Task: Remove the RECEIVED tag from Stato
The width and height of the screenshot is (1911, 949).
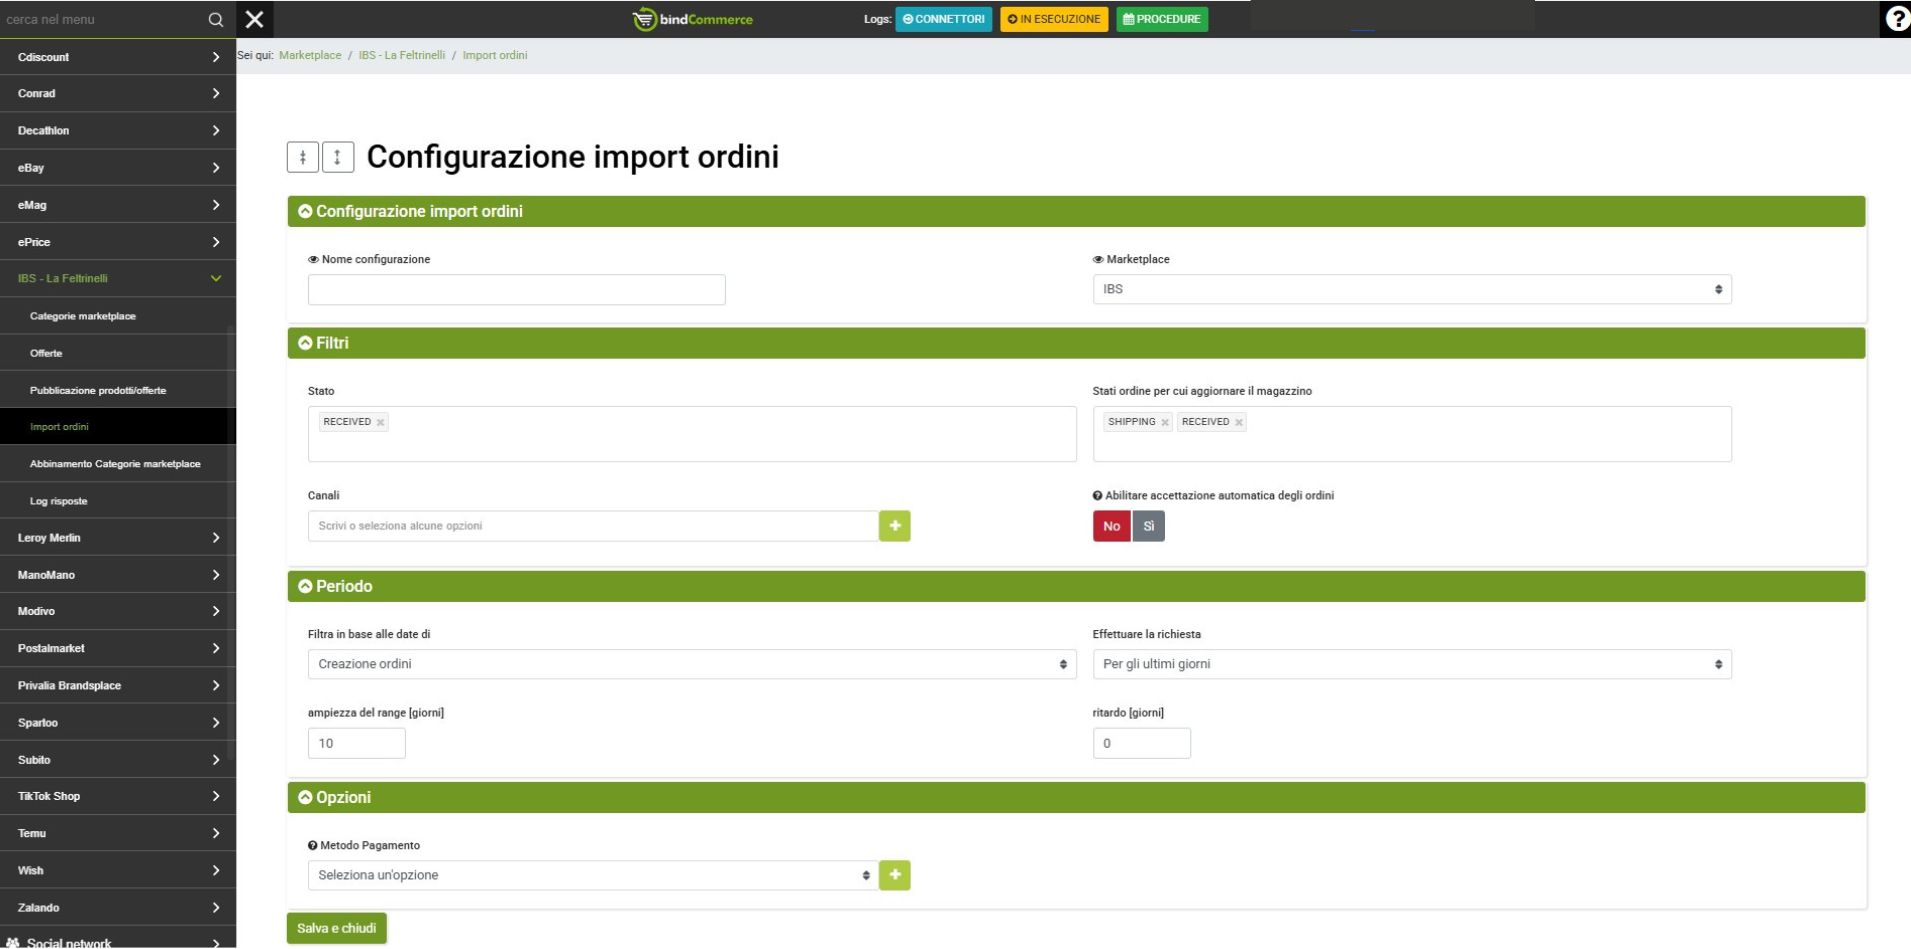Action: pos(381,423)
